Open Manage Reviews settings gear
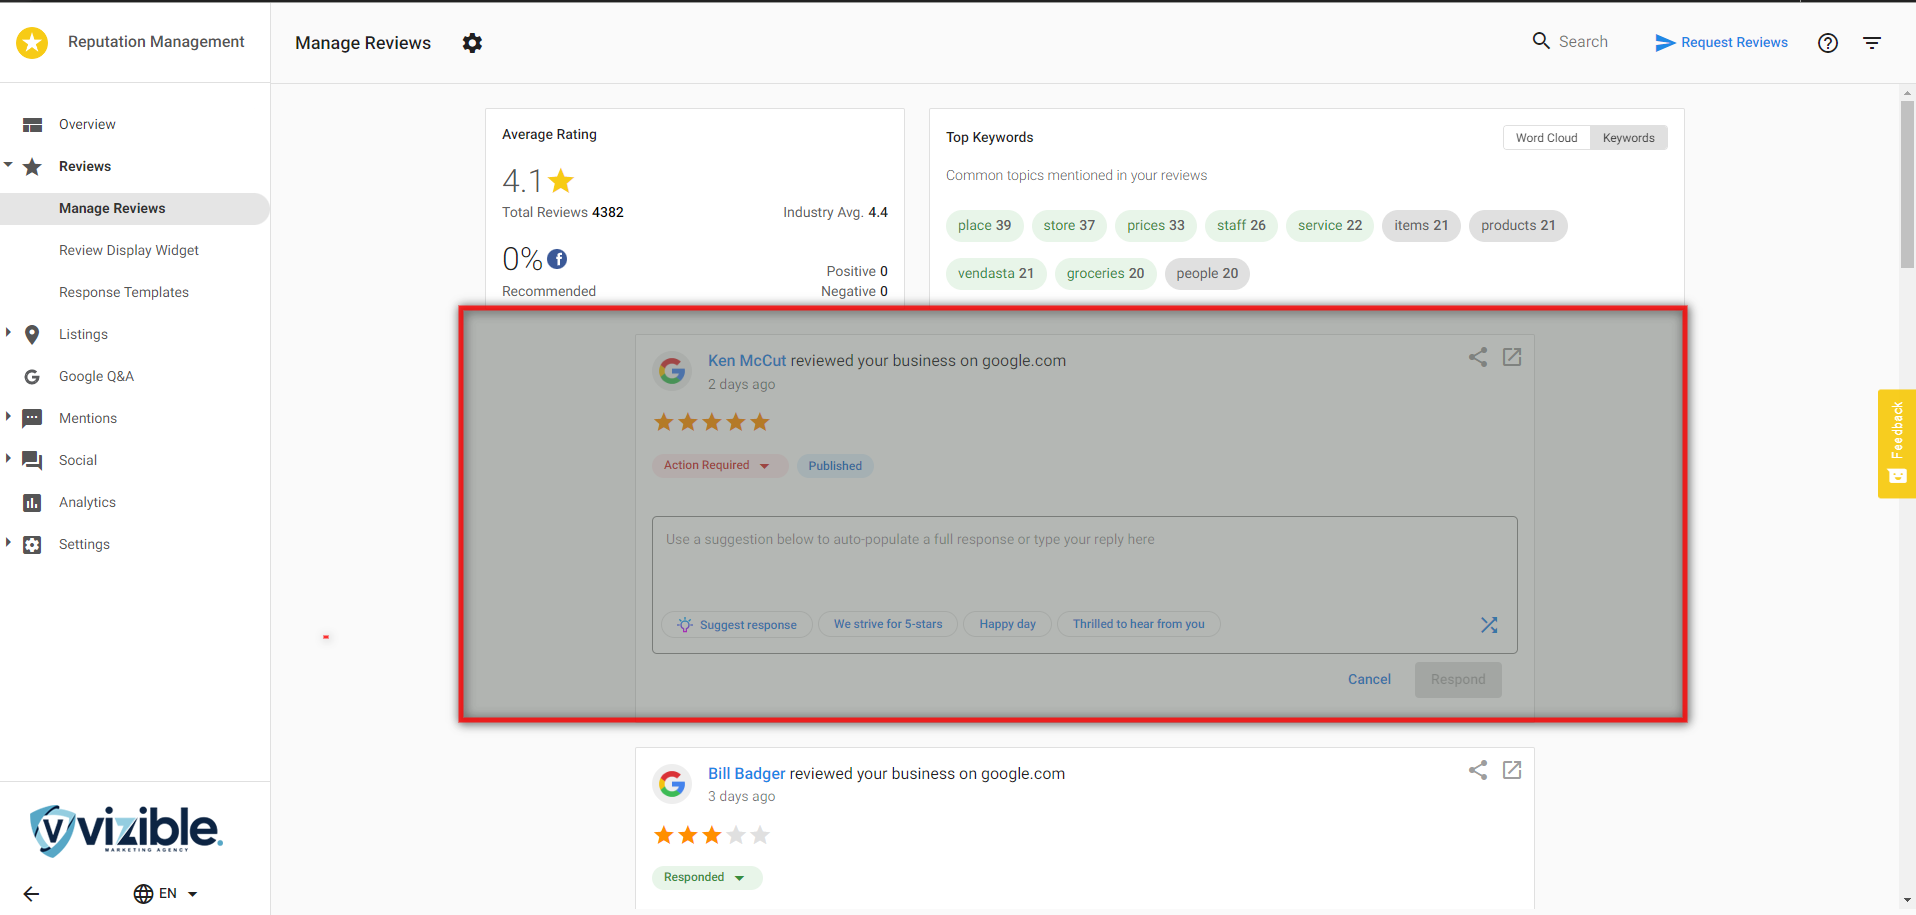Screen dimensions: 1916x915 (472, 43)
